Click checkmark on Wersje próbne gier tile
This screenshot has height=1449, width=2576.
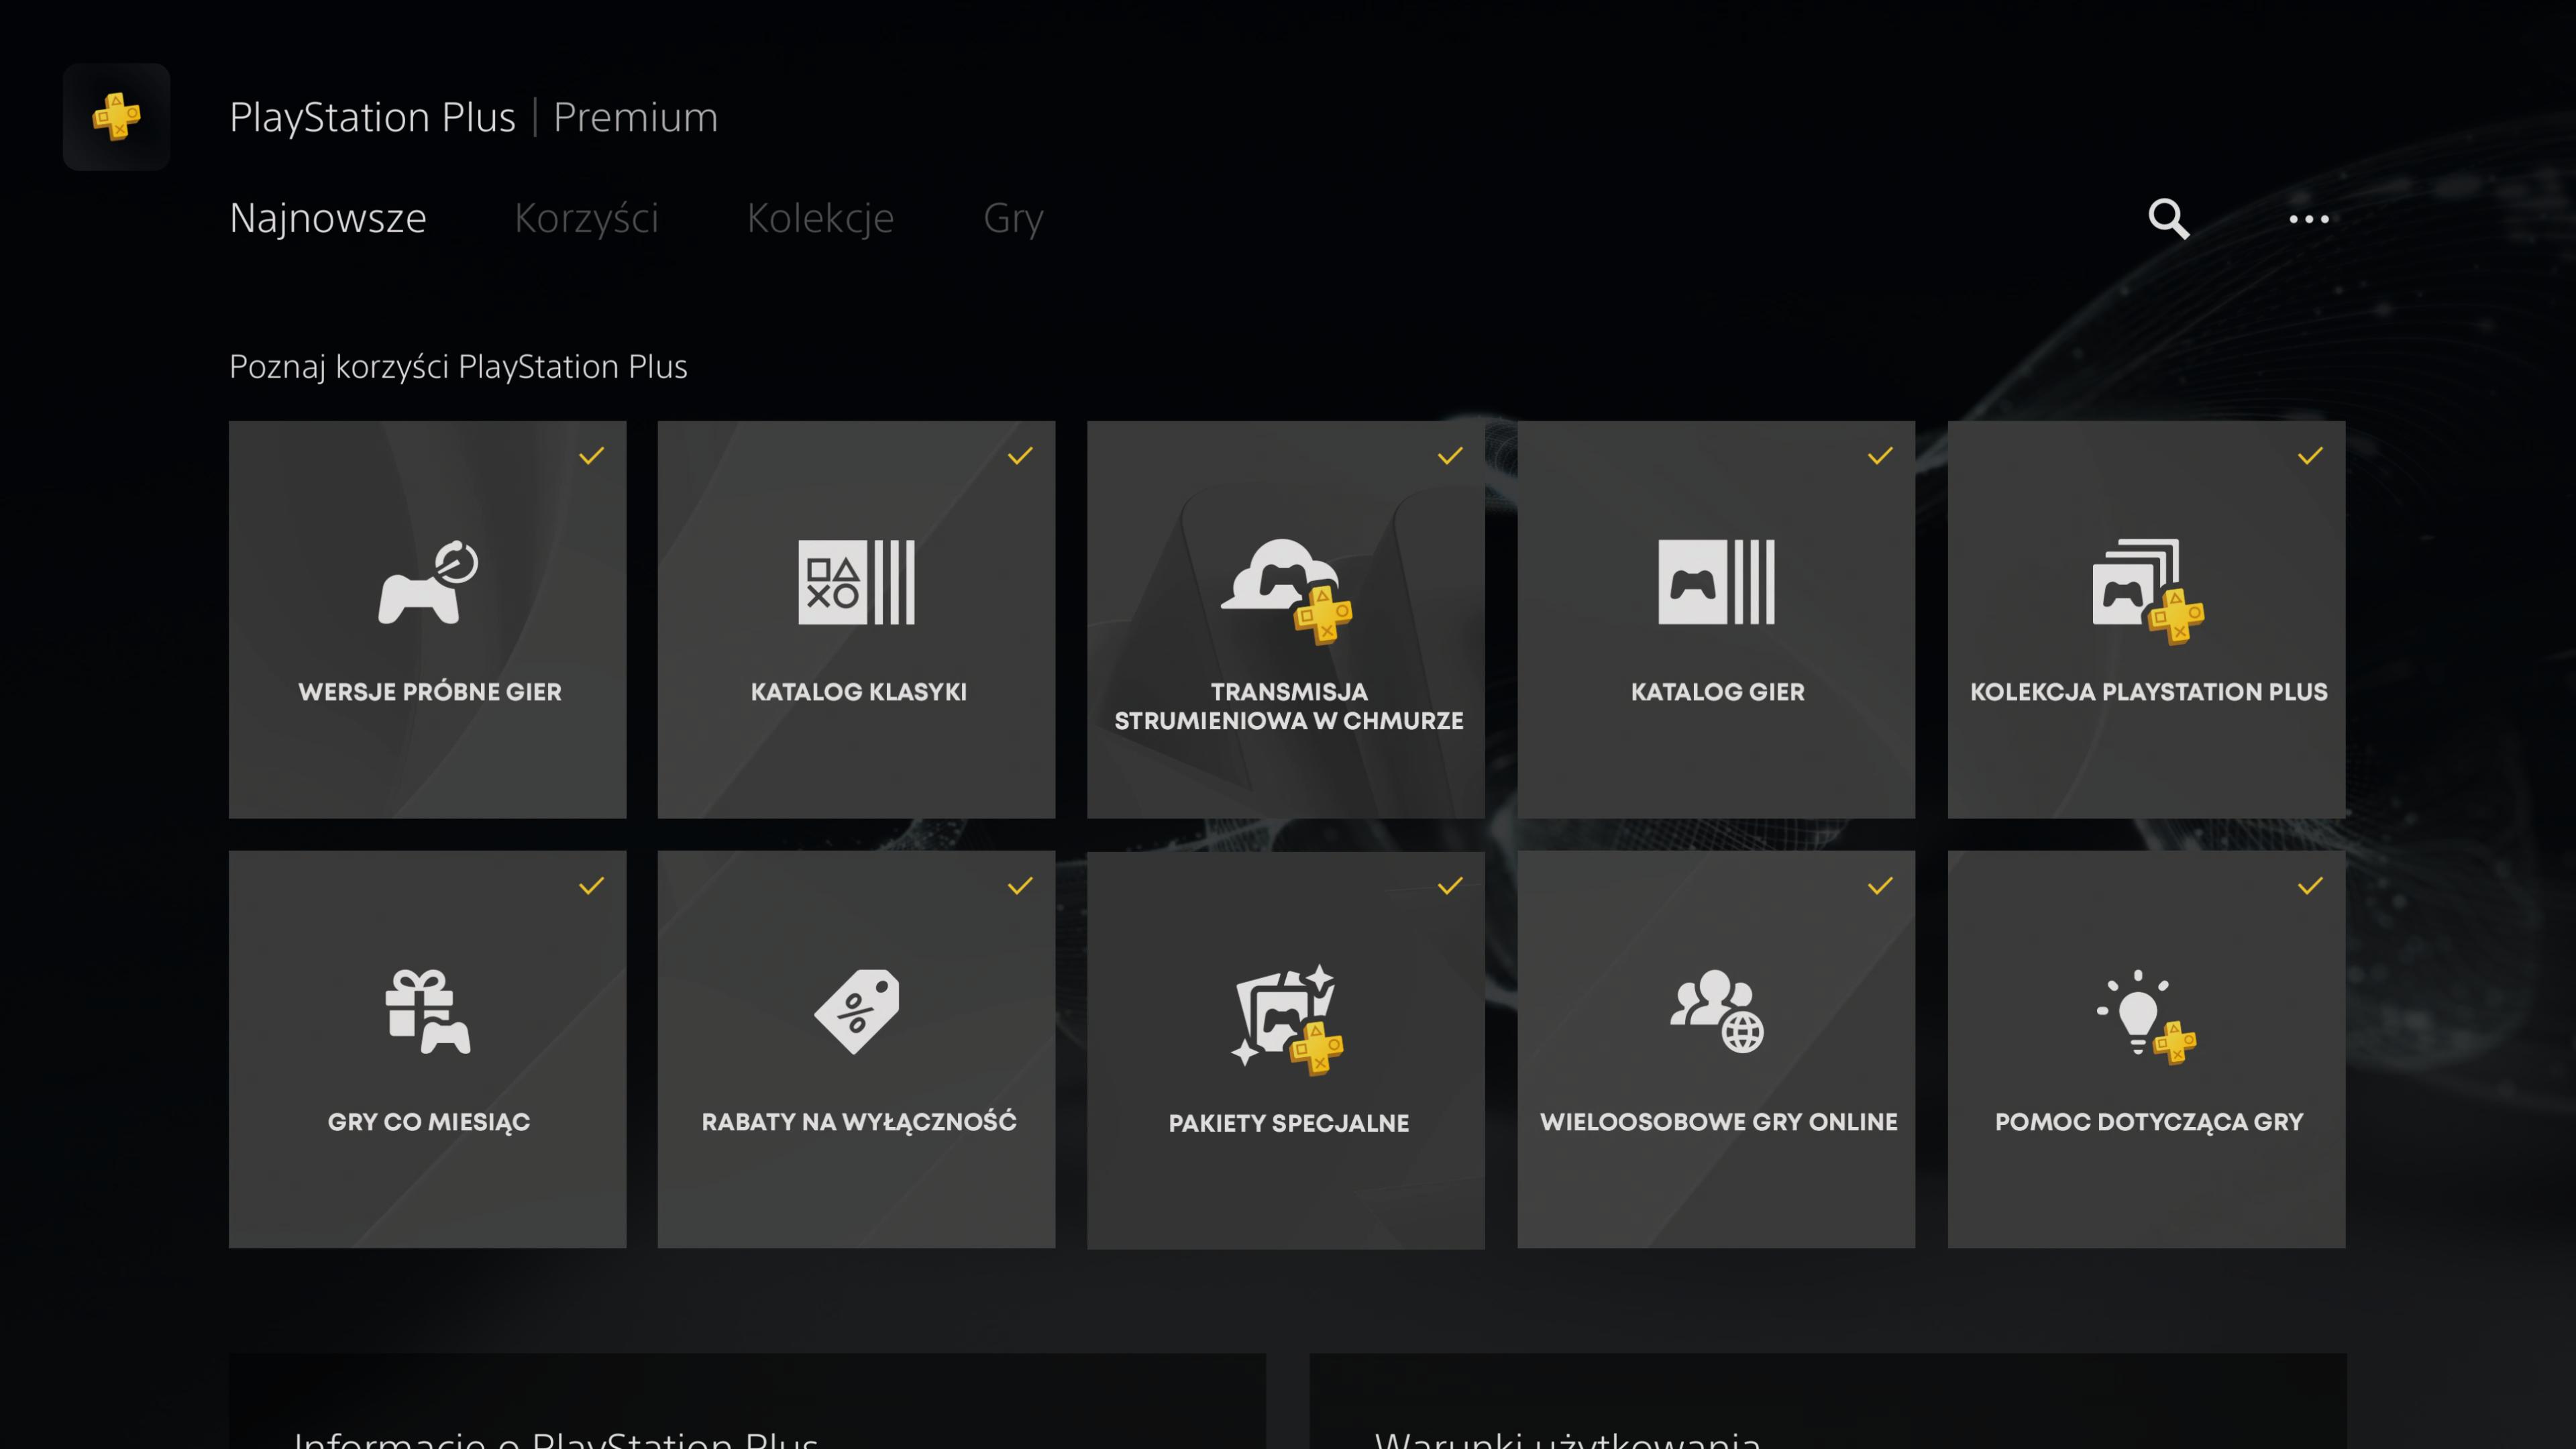[591, 456]
